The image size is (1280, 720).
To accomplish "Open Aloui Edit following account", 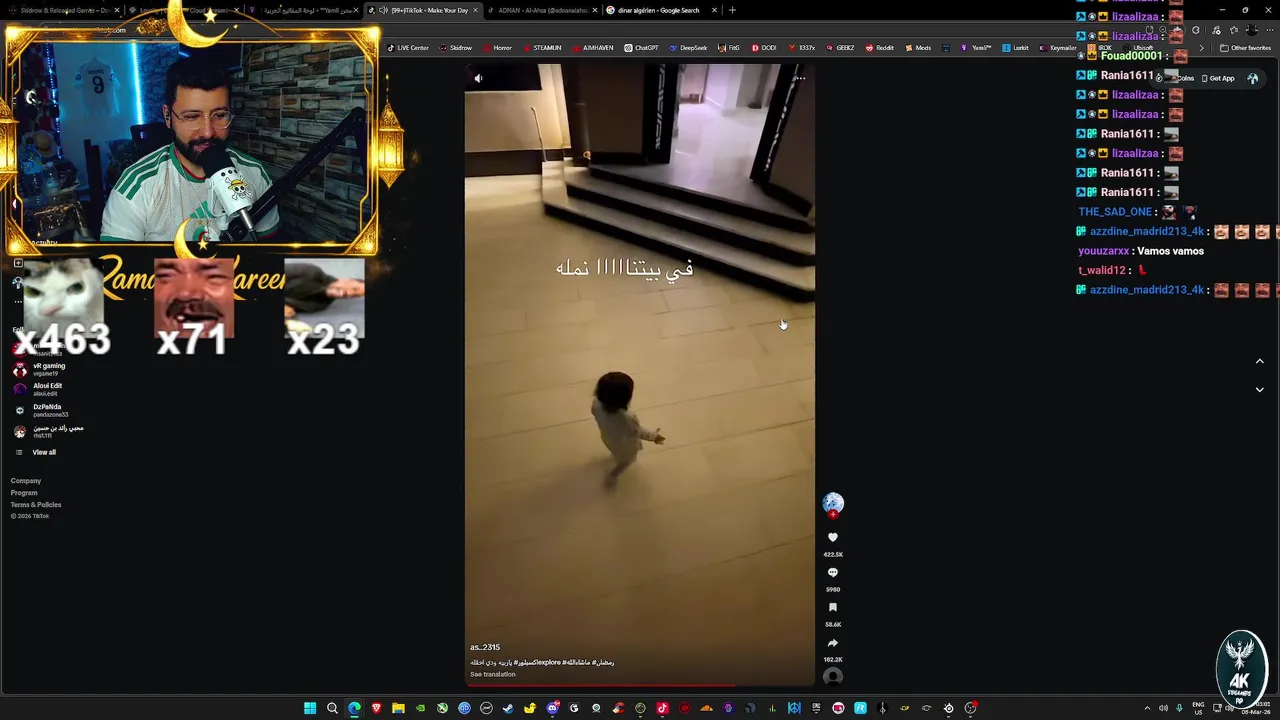I will (x=40, y=389).
